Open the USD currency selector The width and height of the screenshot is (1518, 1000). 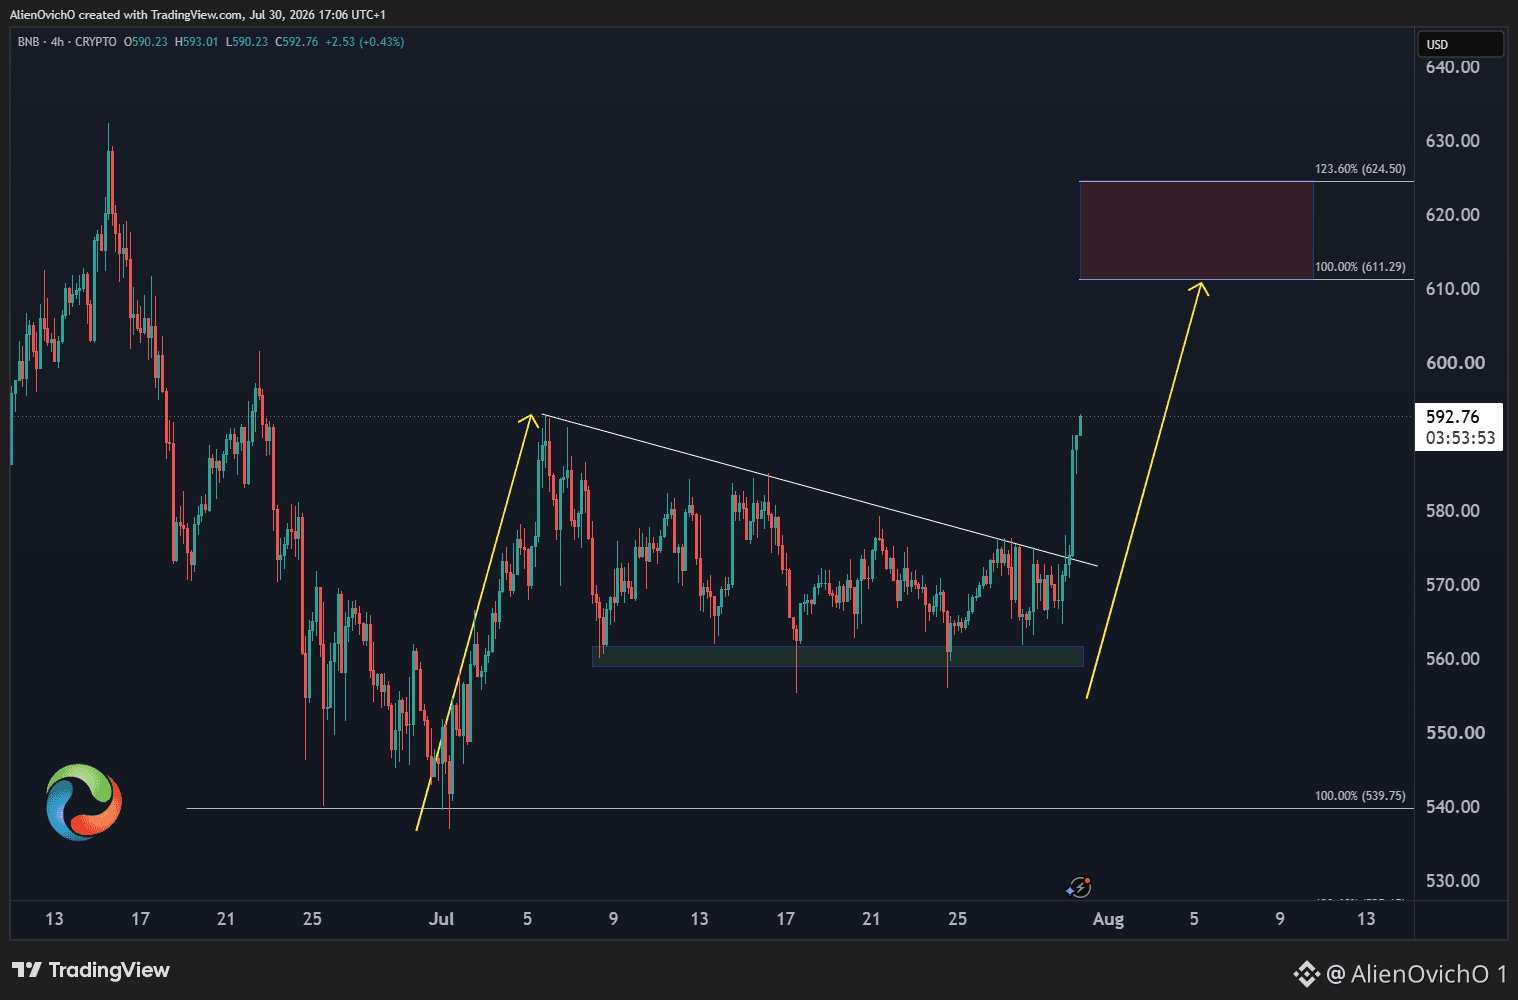[1460, 44]
